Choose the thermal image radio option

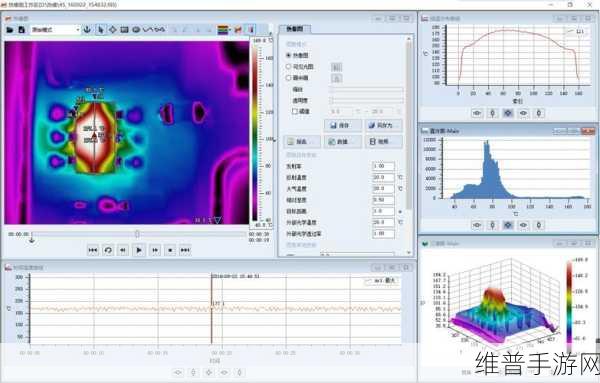[x=289, y=55]
